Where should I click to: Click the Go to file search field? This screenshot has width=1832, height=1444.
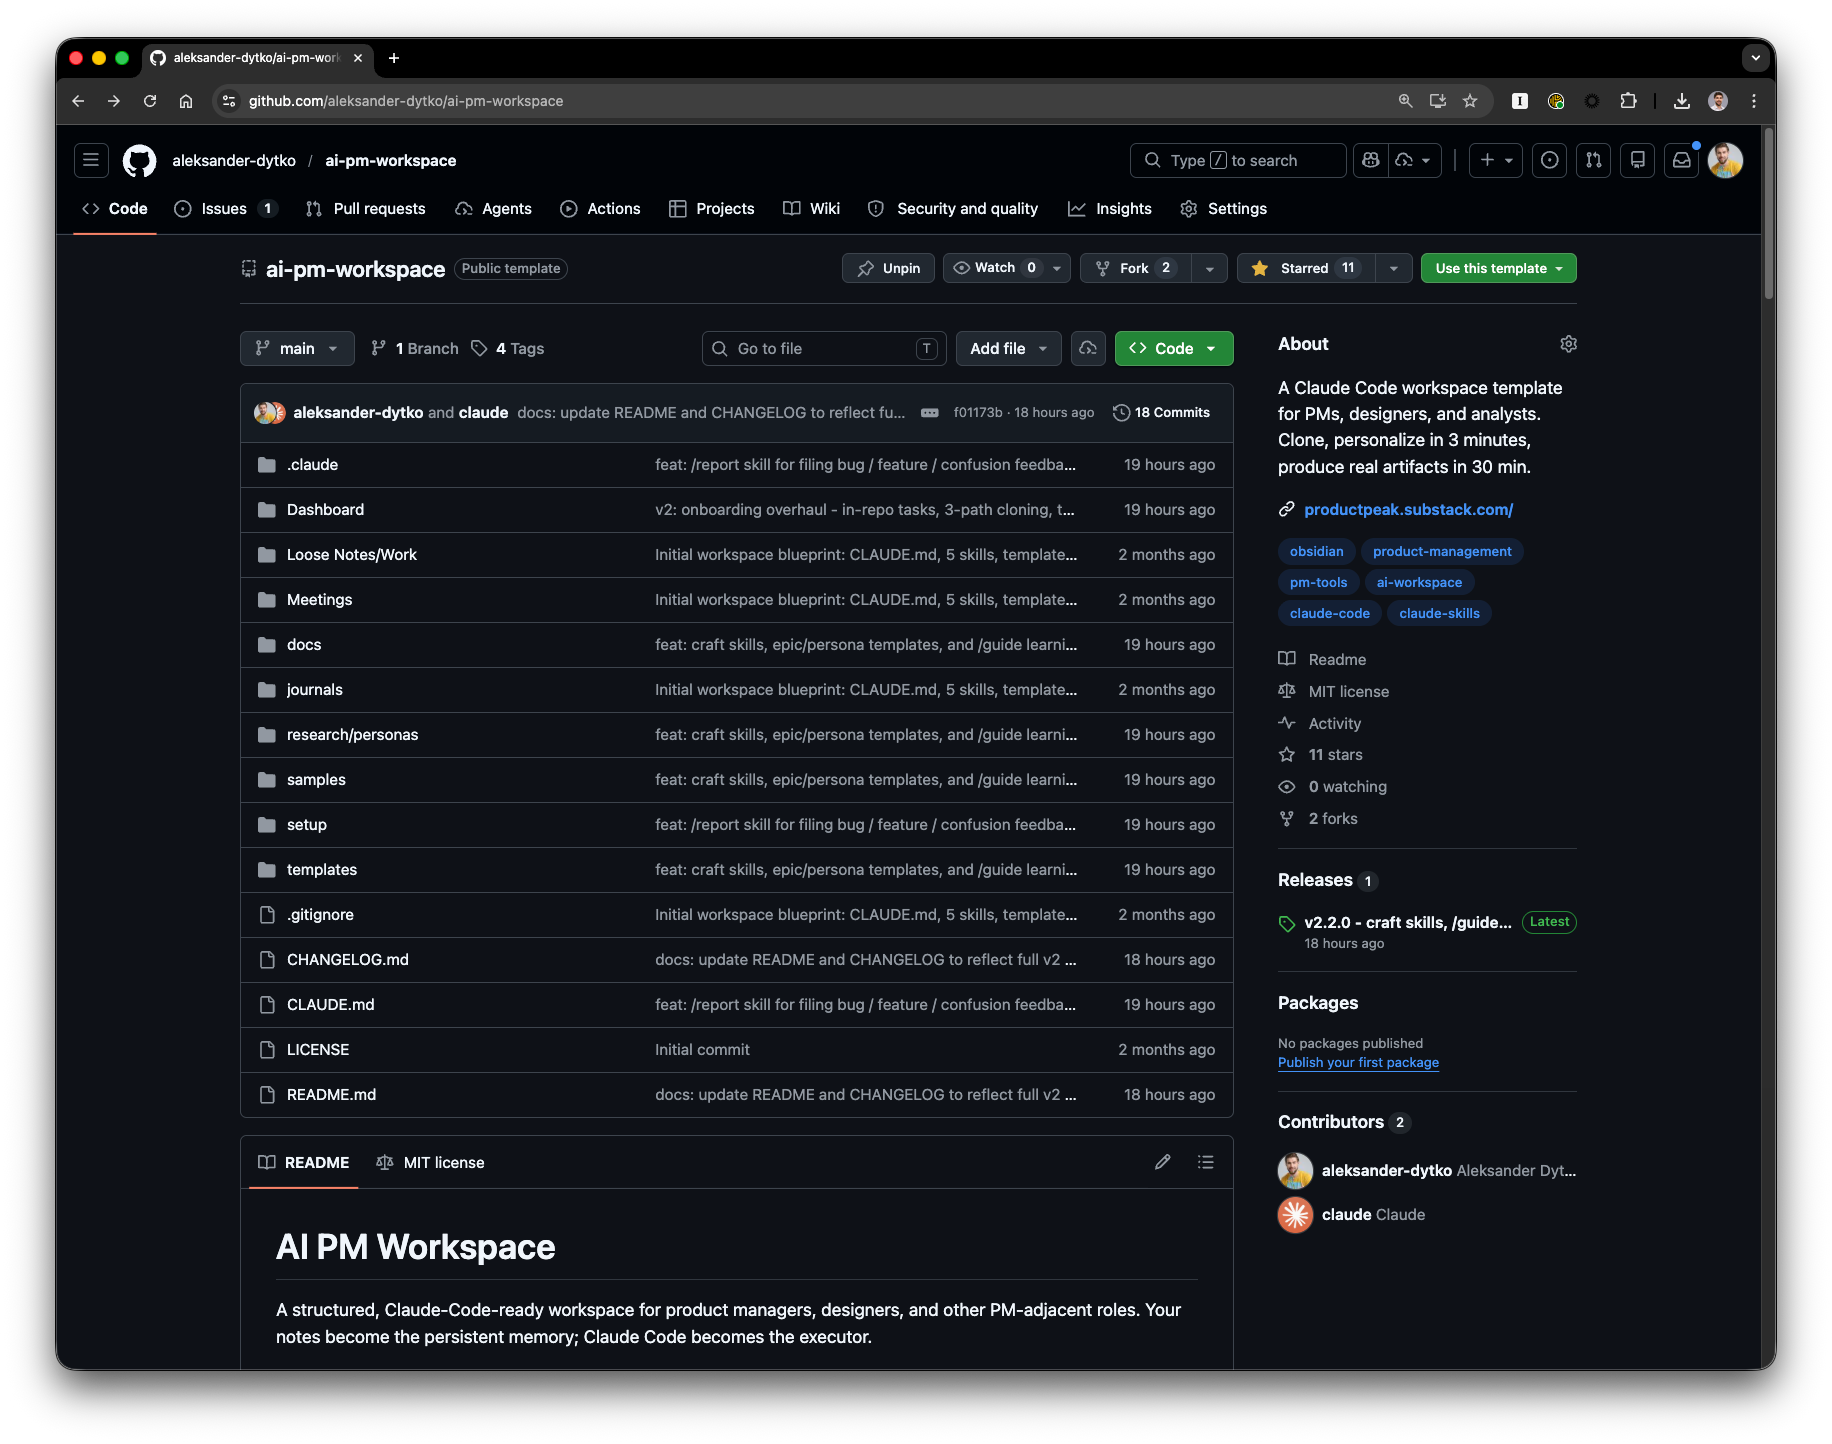824,348
